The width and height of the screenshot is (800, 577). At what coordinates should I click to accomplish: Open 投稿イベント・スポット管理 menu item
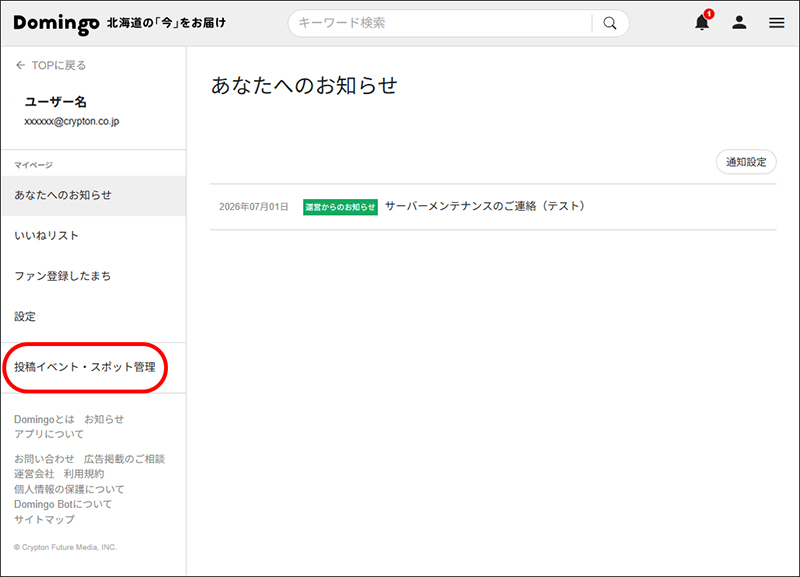pos(85,367)
